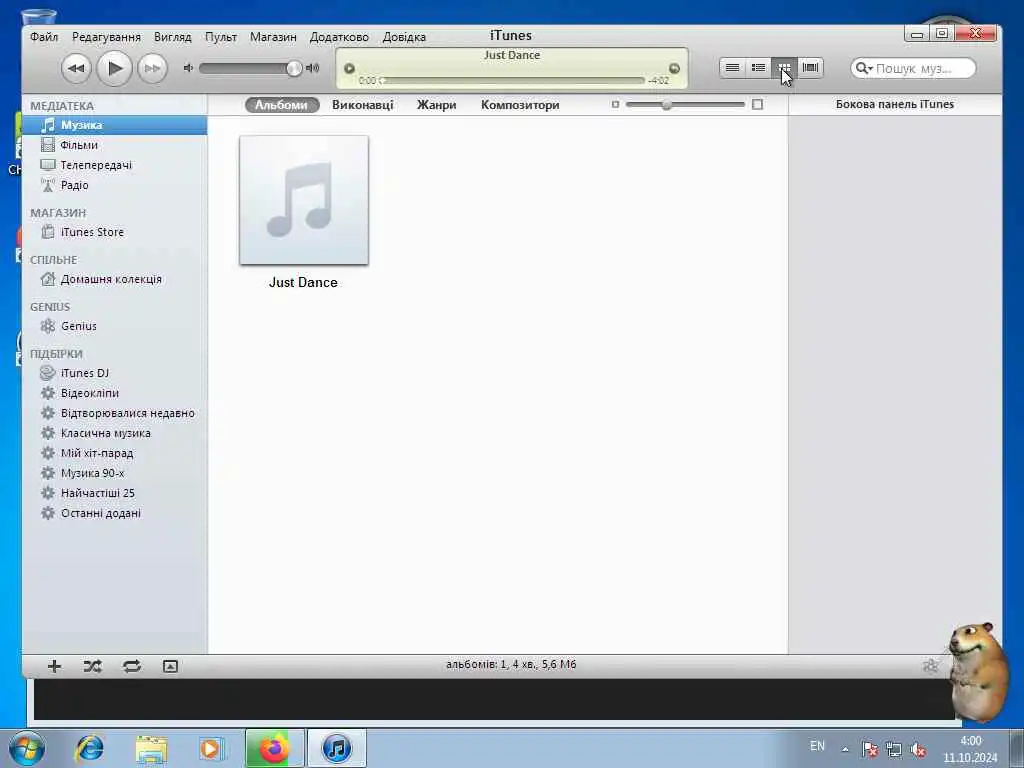
Task: Open Класична музика playlist
Action: pos(115,433)
